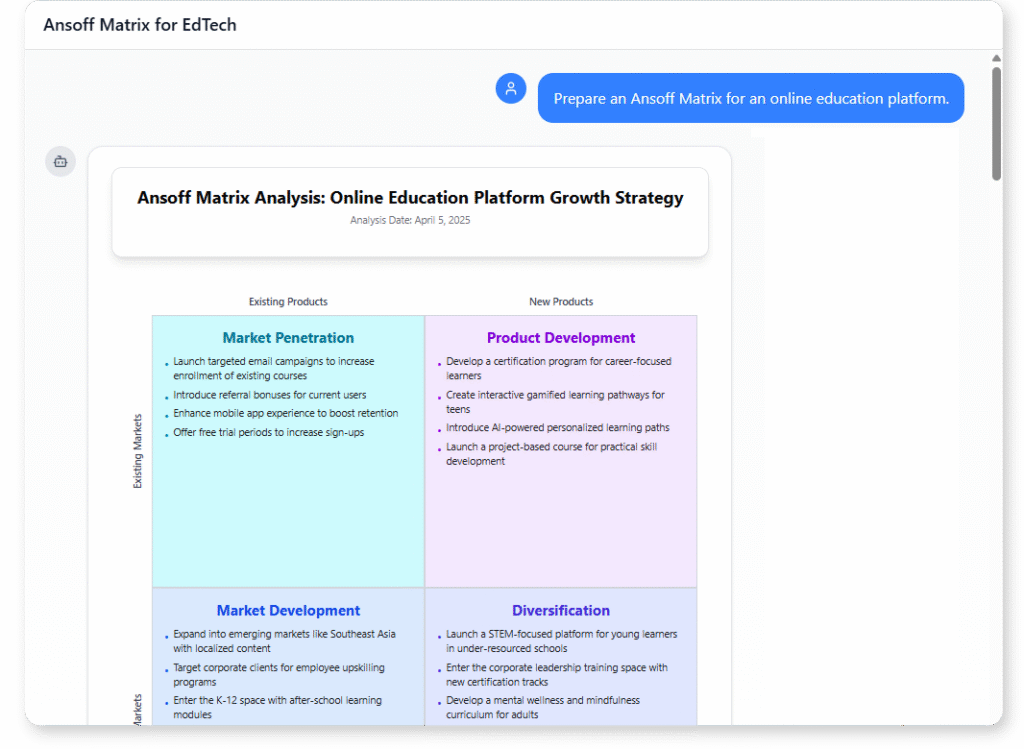Select the Market Penetration quadrant heading
Image resolution: width=1024 pixels, height=749 pixels.
point(288,338)
